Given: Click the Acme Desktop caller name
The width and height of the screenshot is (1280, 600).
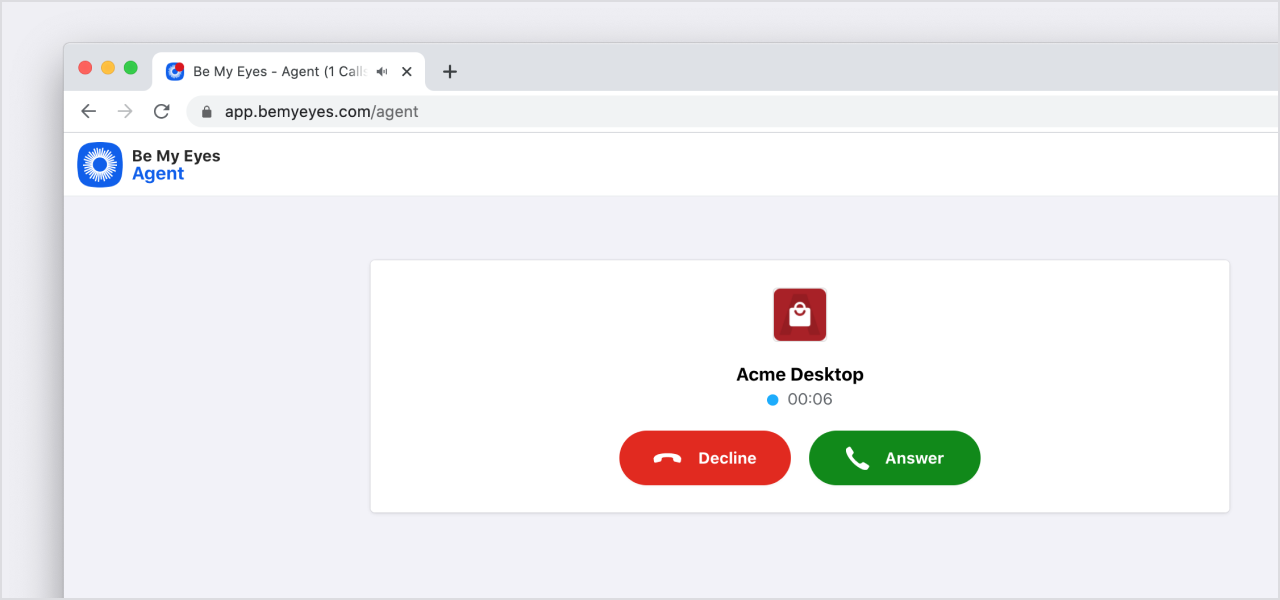Looking at the screenshot, I should point(800,375).
